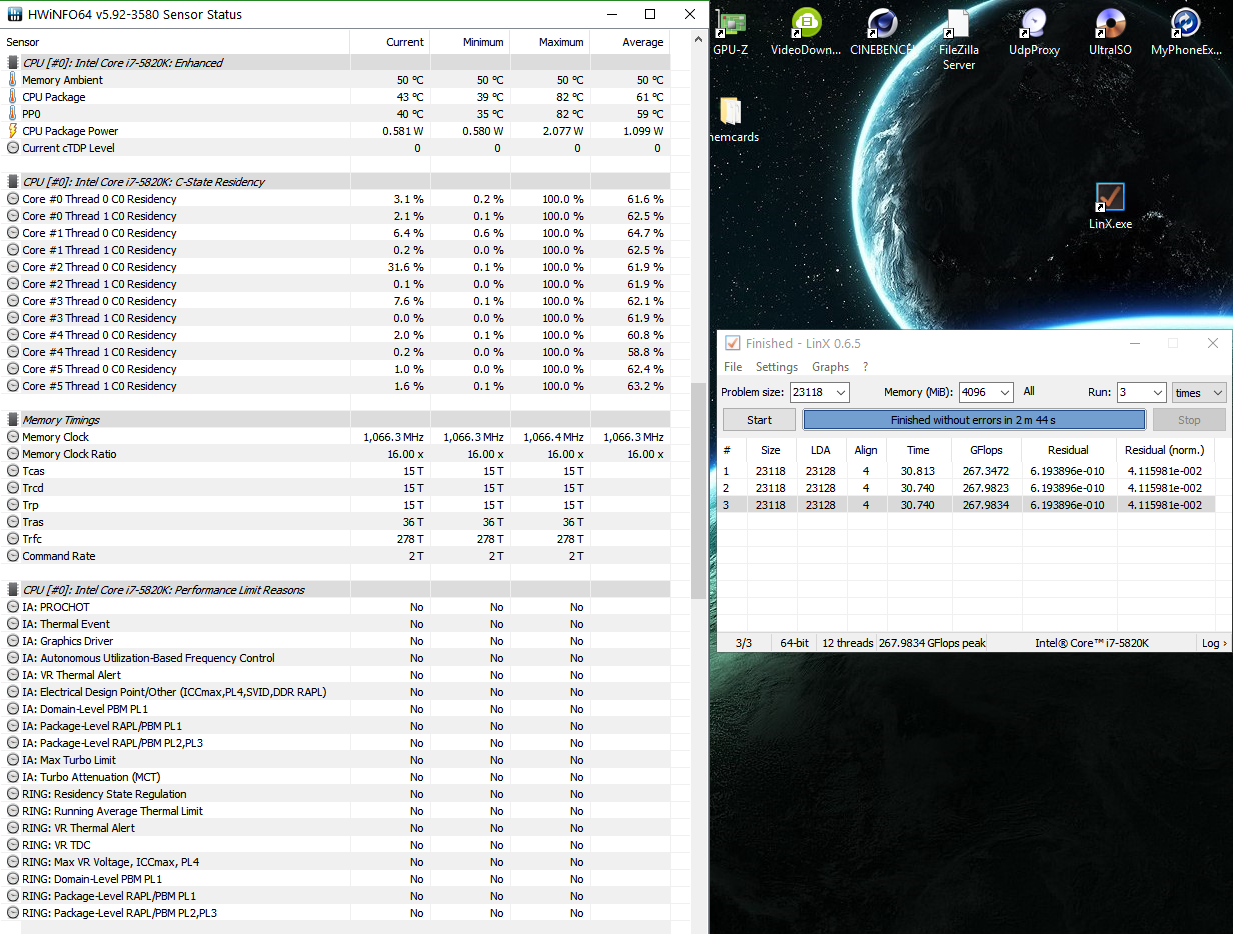Launch UltraISO desktop shortcut
This screenshot has width=1233, height=934.
(1110, 31)
